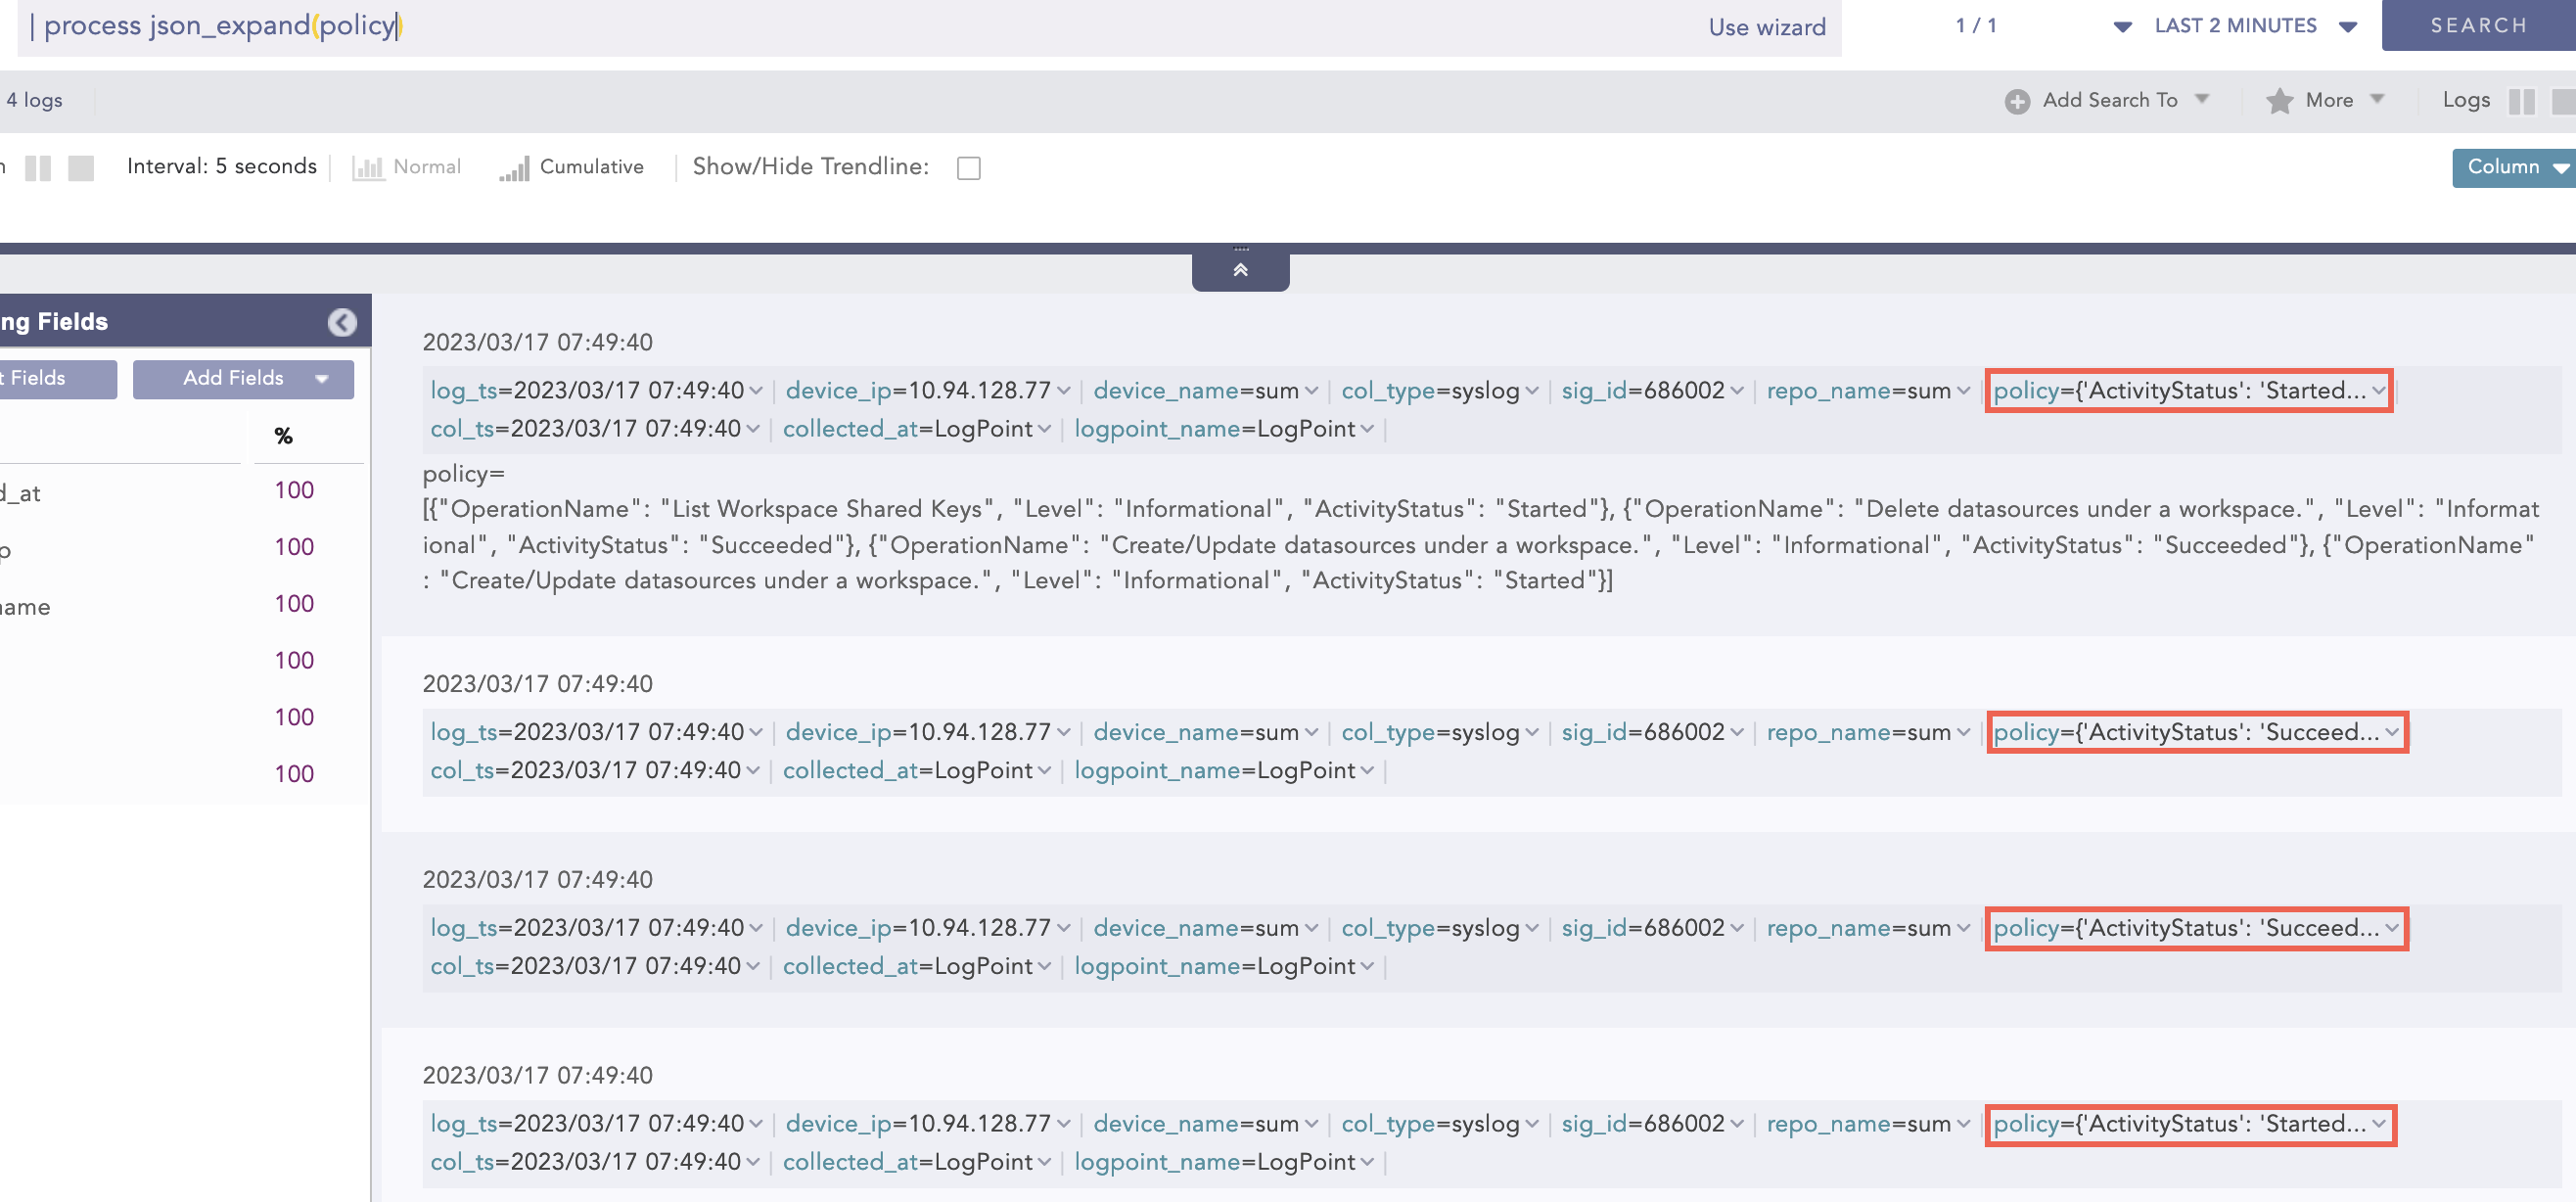Click double-chevron collapse chart handle

coord(1240,270)
